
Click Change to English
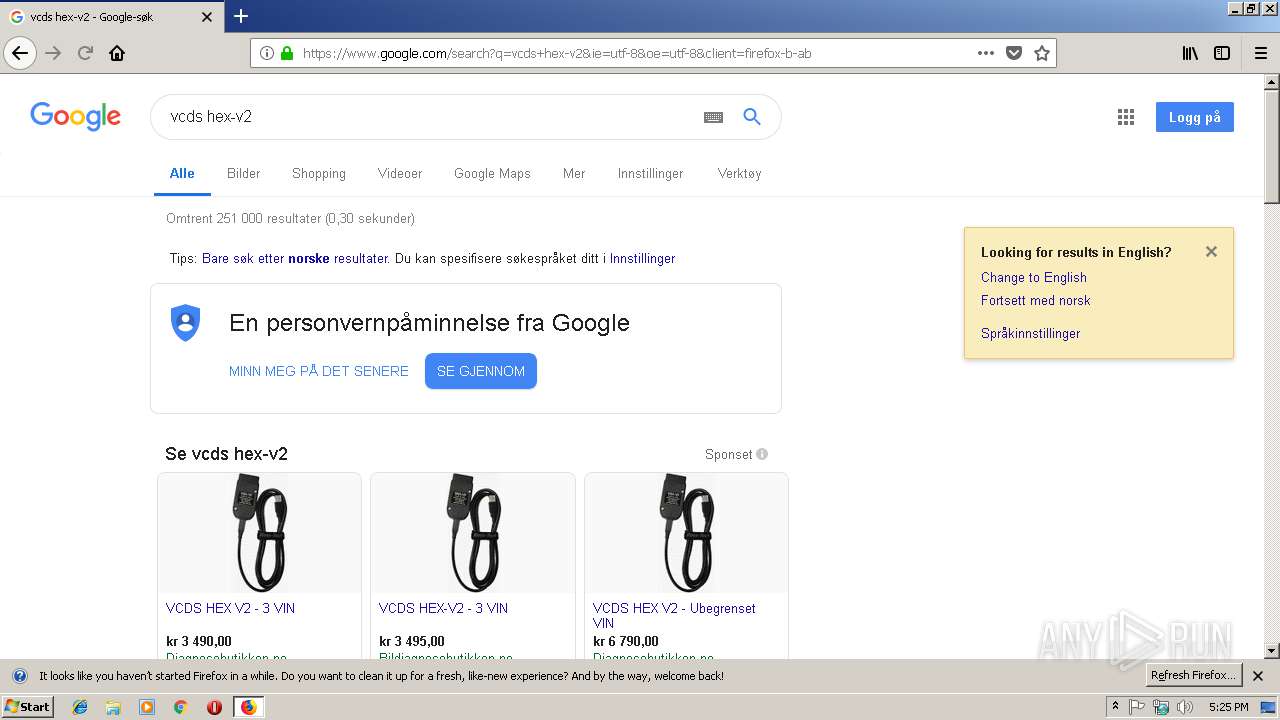[x=1033, y=278]
